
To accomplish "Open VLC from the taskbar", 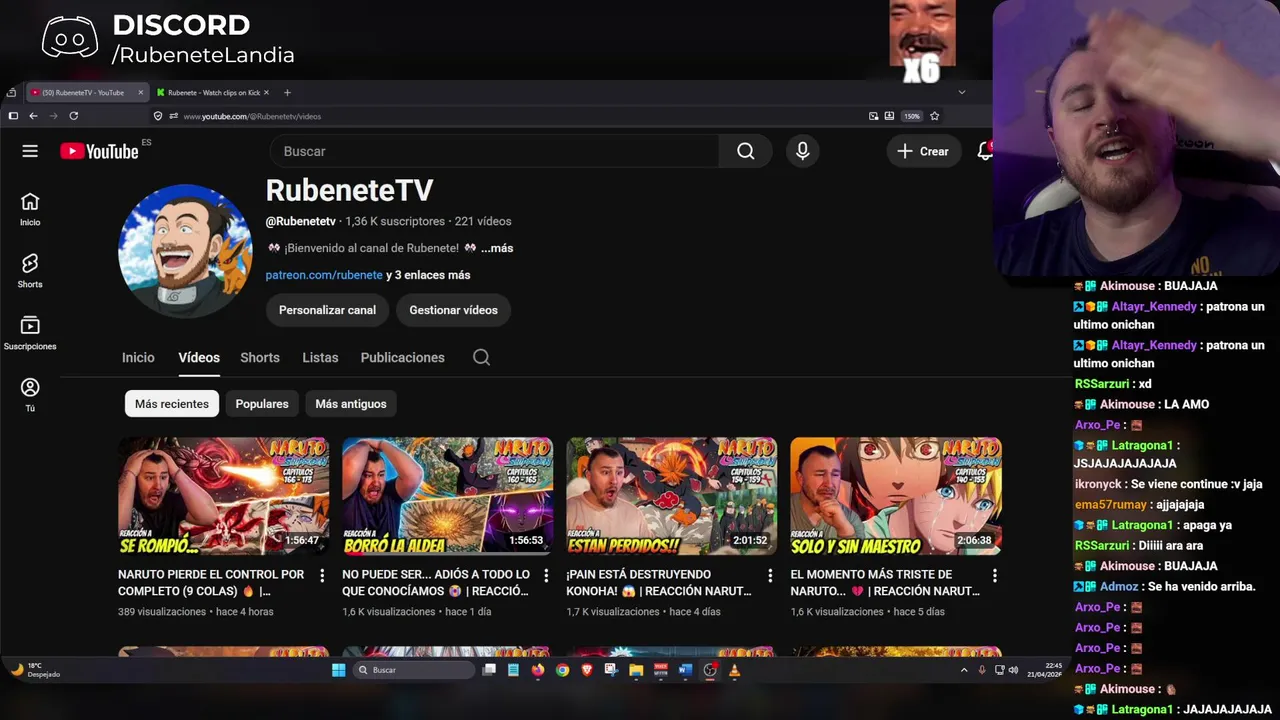I will [734, 670].
